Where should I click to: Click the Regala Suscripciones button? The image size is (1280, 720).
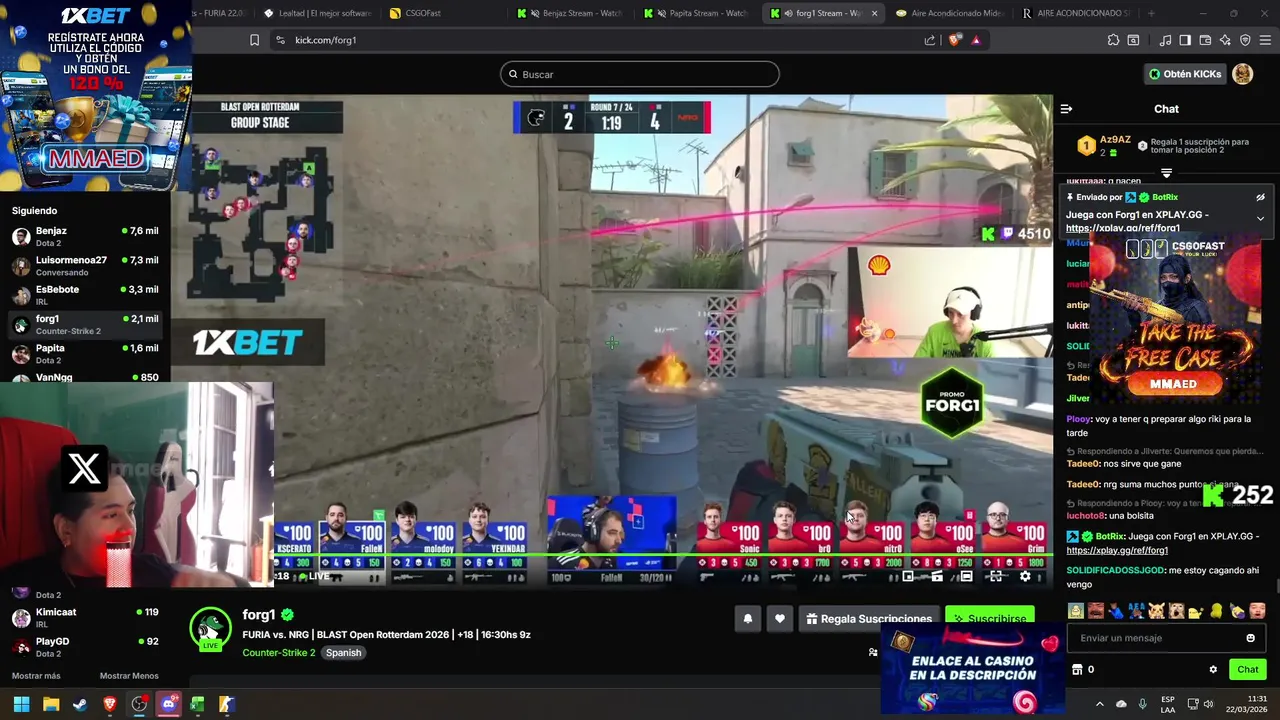coord(868,619)
